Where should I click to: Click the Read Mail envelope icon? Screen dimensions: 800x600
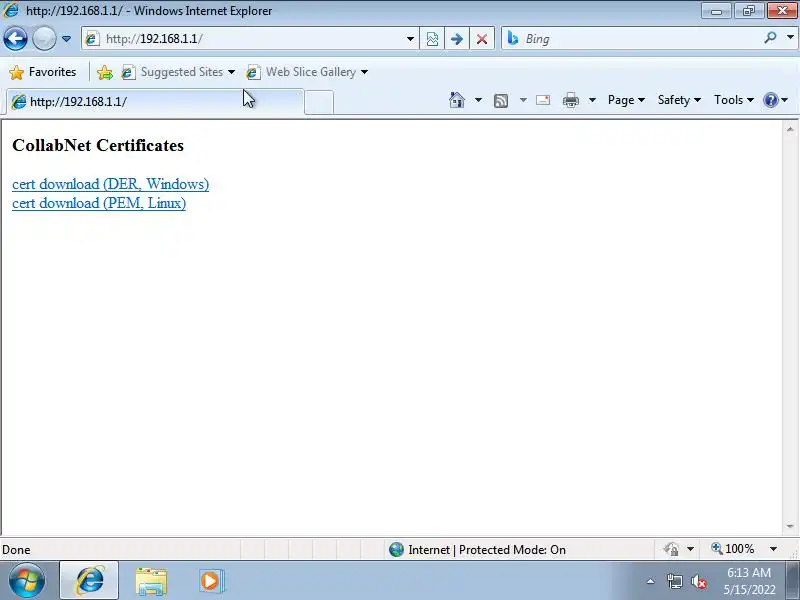click(543, 100)
